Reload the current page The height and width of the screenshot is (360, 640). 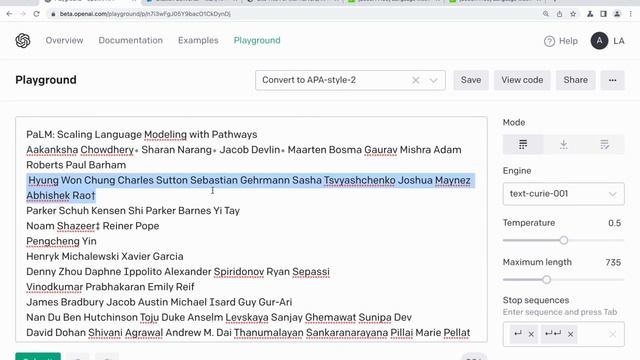click(x=36, y=14)
